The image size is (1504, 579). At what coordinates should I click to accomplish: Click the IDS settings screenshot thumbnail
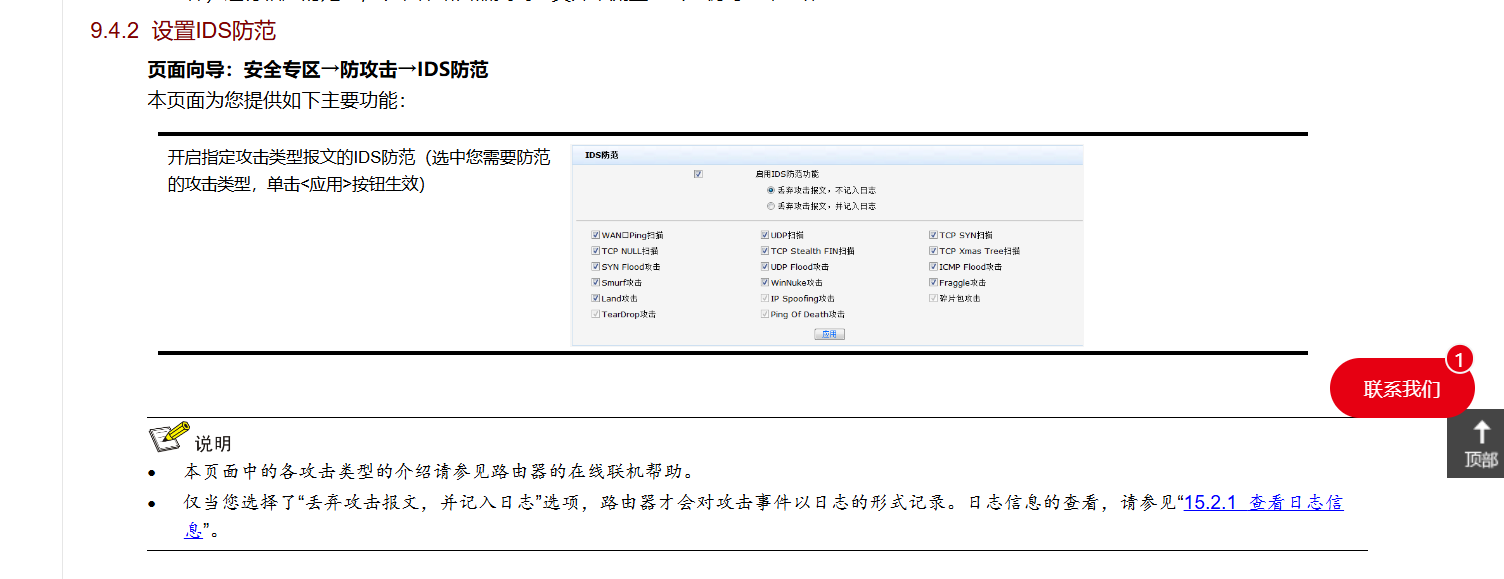(827, 245)
